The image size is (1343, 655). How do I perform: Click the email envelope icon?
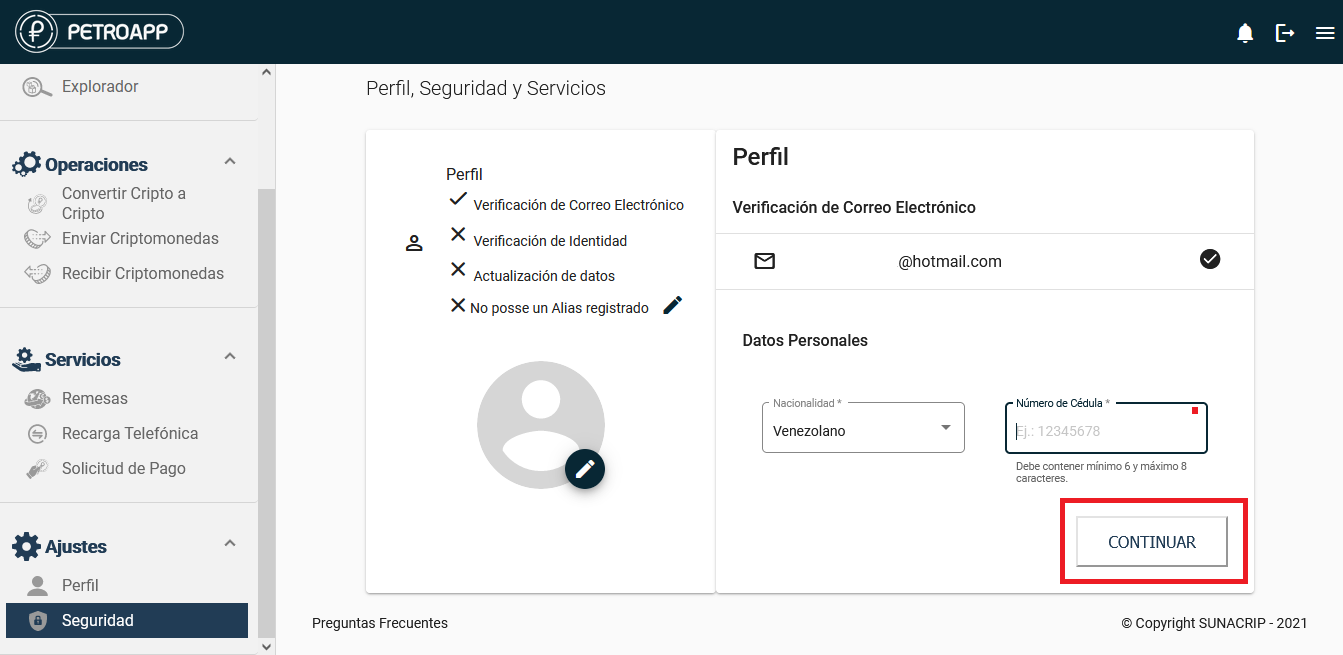pyautogui.click(x=764, y=261)
